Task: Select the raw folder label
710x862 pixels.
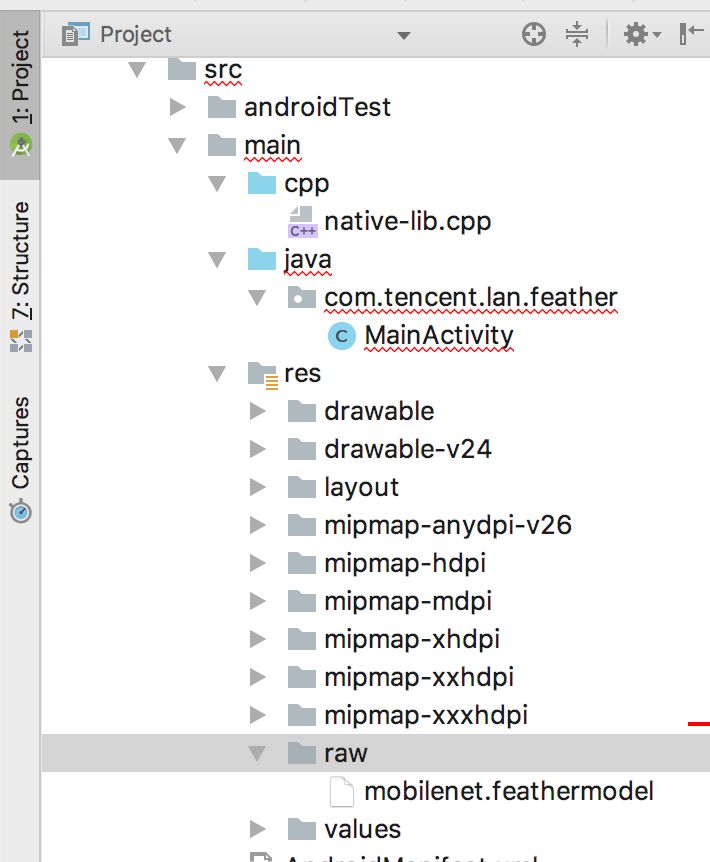Action: pos(346,754)
